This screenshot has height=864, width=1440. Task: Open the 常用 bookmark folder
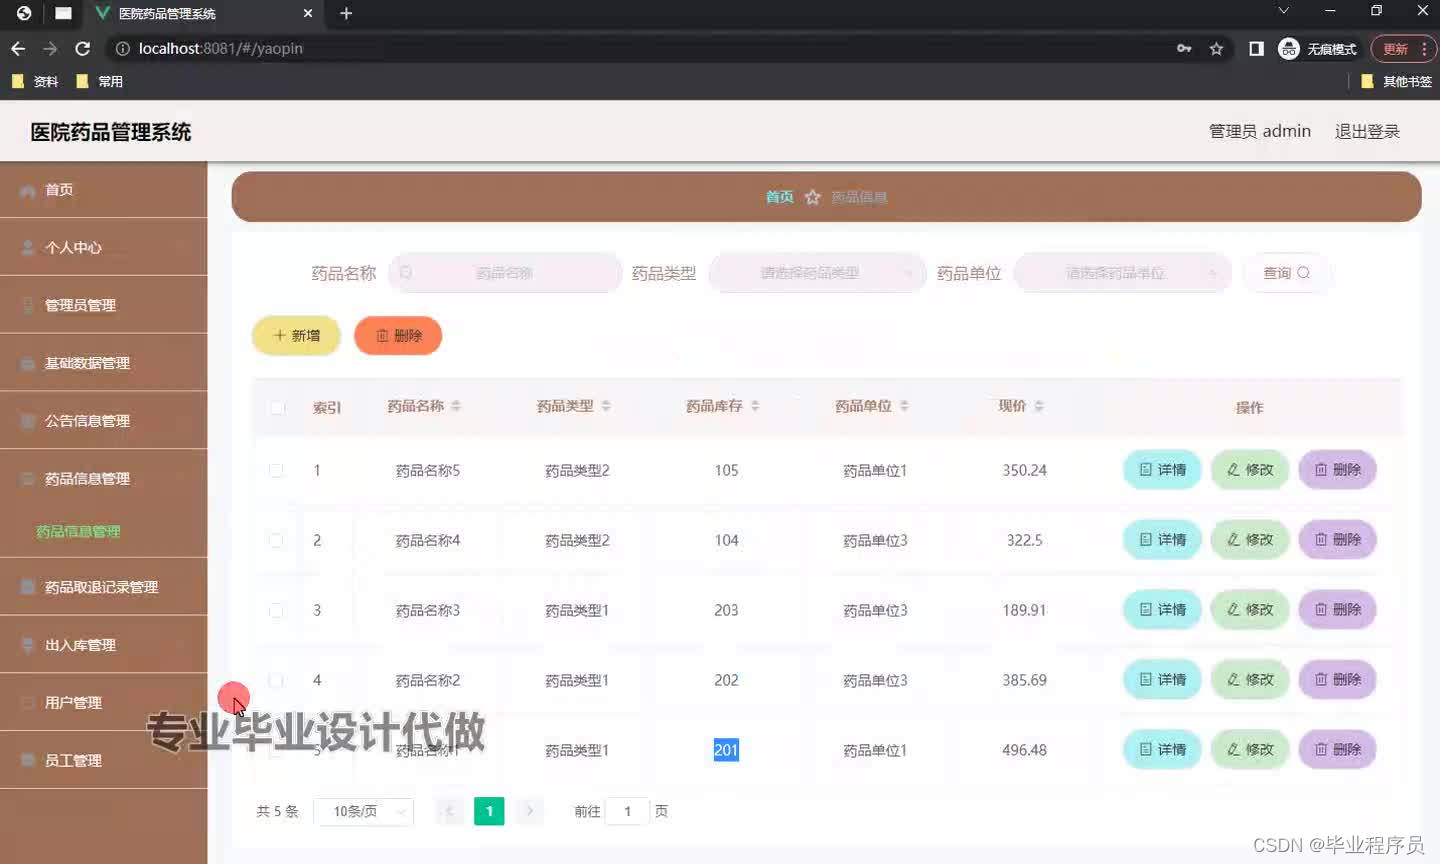tap(100, 81)
